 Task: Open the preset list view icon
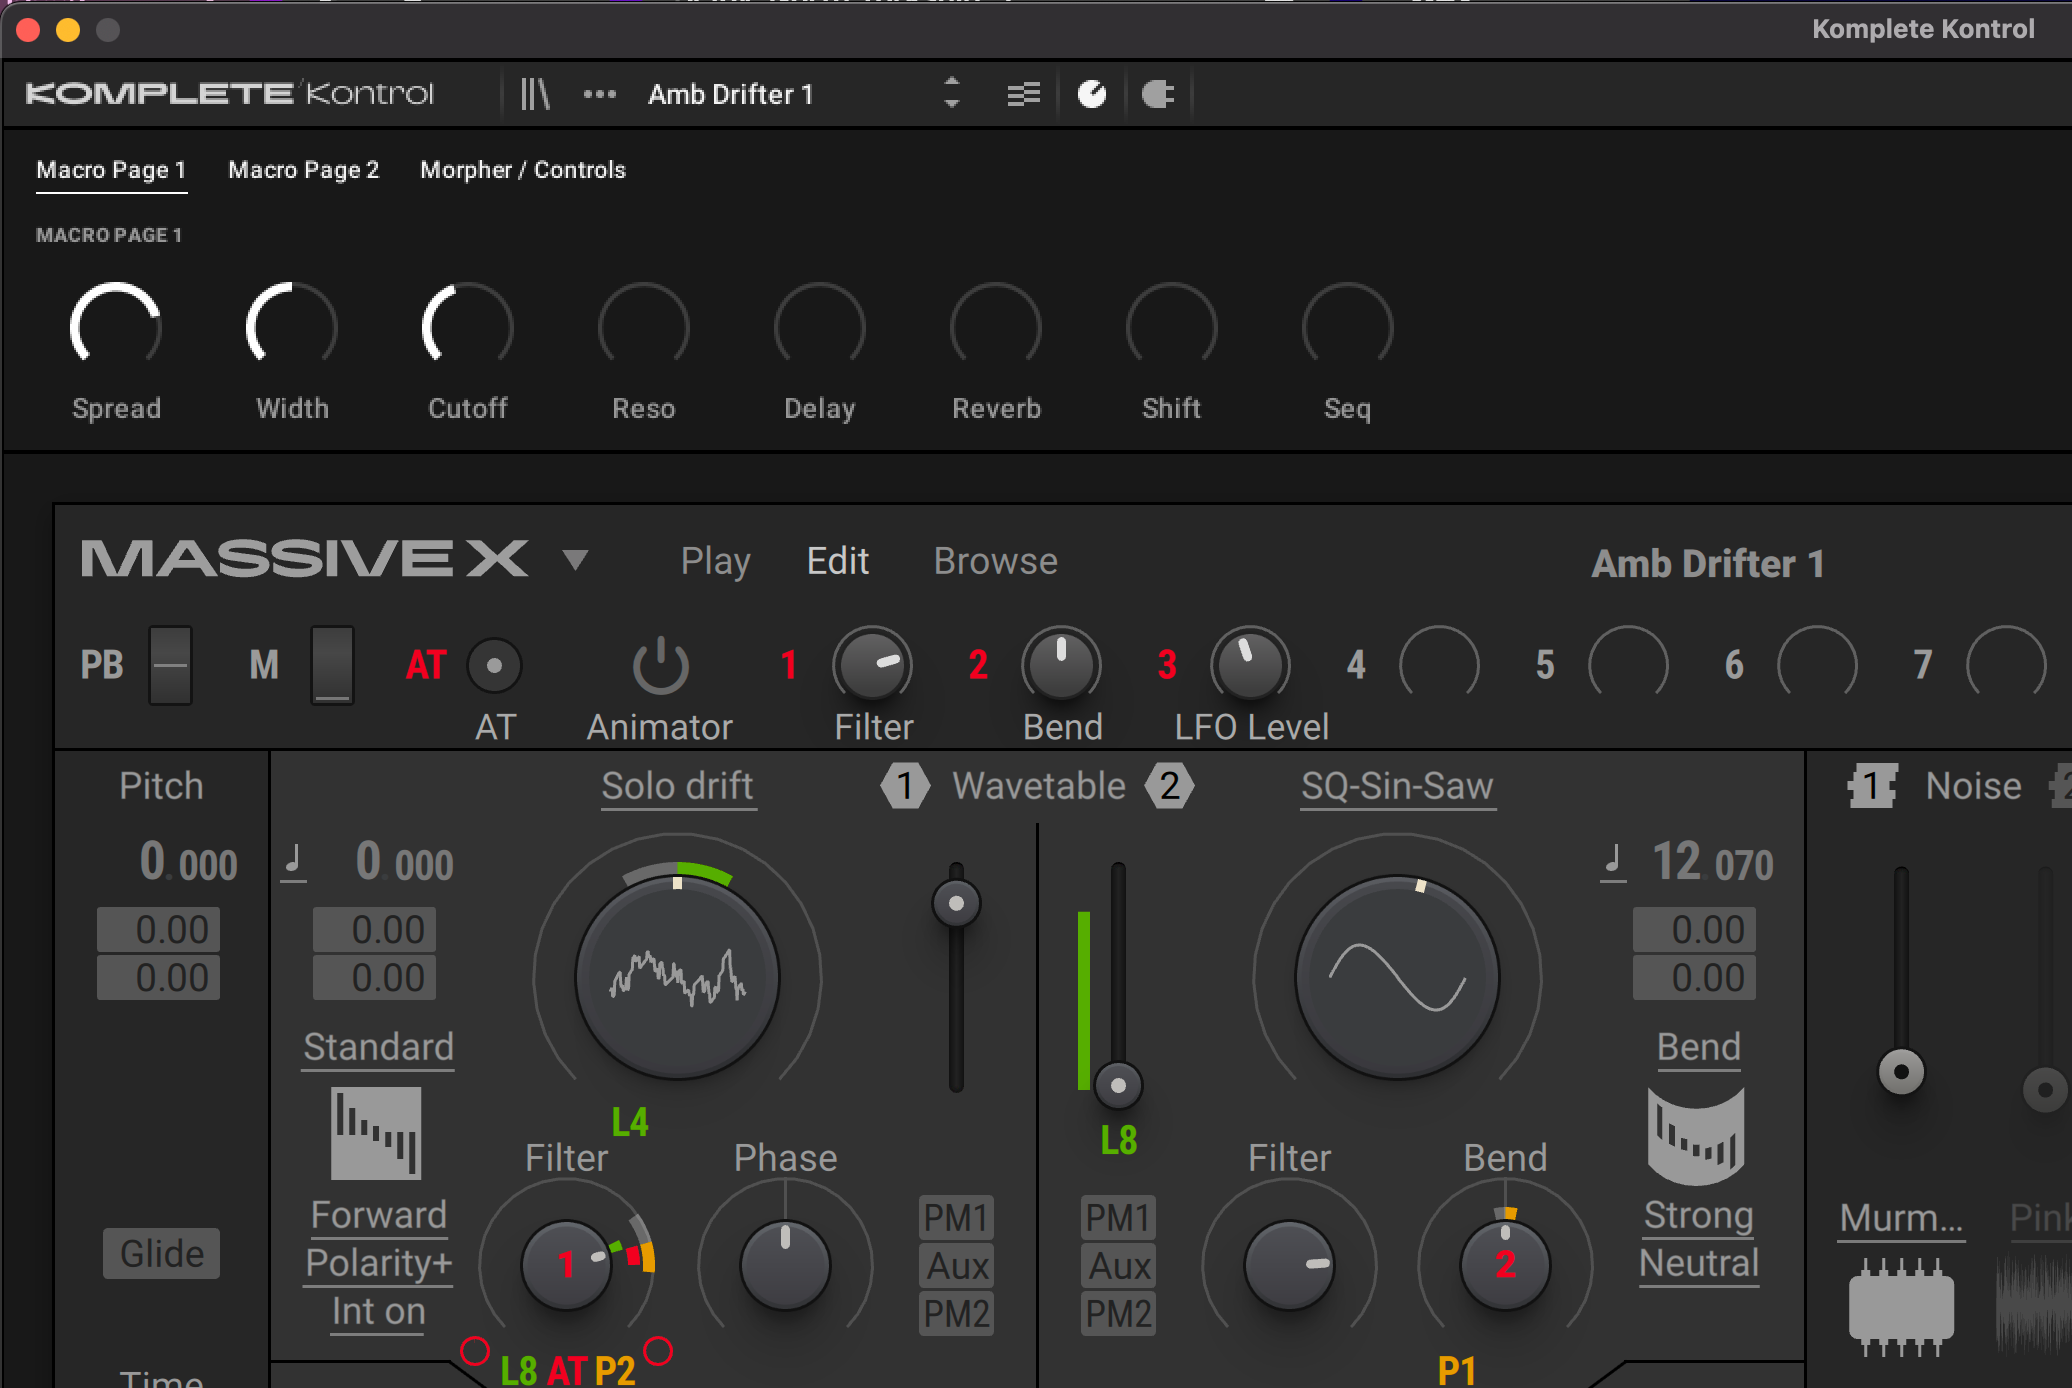pos(1023,94)
